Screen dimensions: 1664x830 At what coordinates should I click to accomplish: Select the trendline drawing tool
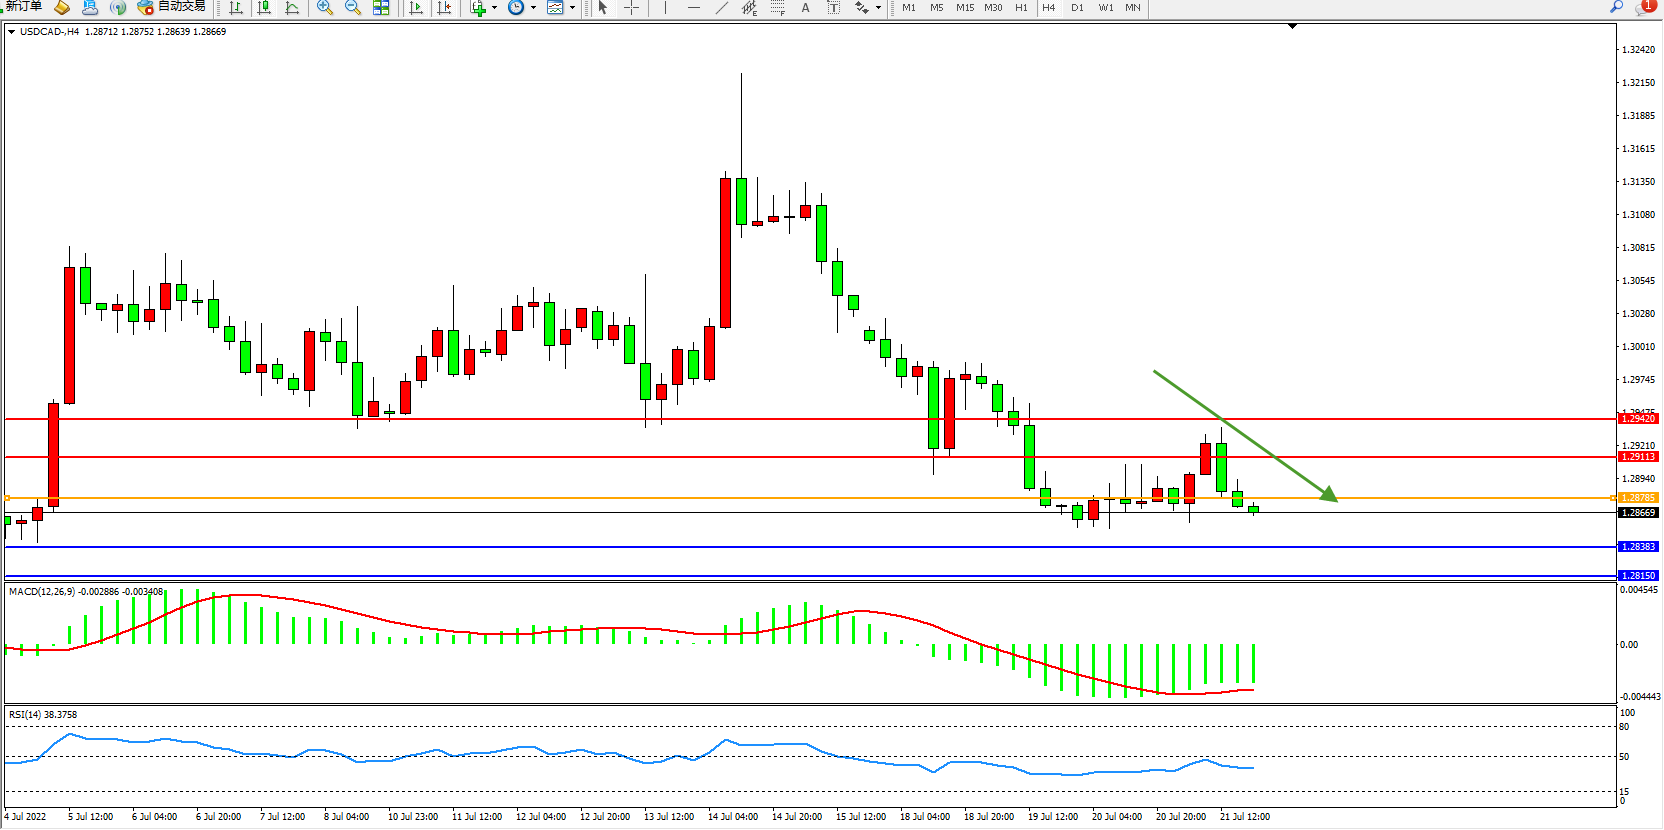721,8
